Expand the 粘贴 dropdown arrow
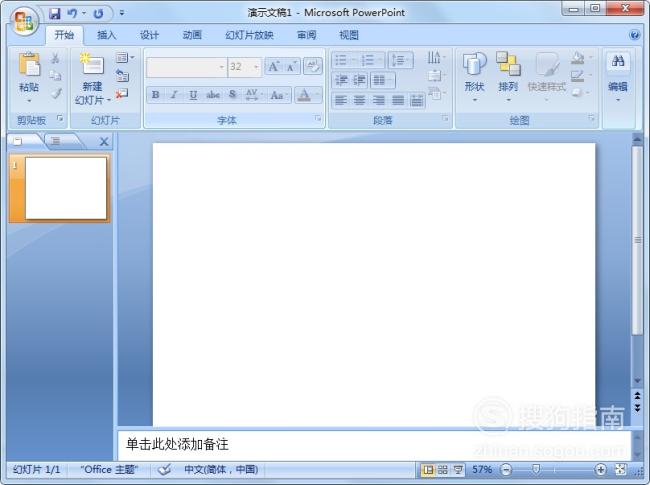Screen dimensions: 650x485 pyautogui.click(x=29, y=101)
